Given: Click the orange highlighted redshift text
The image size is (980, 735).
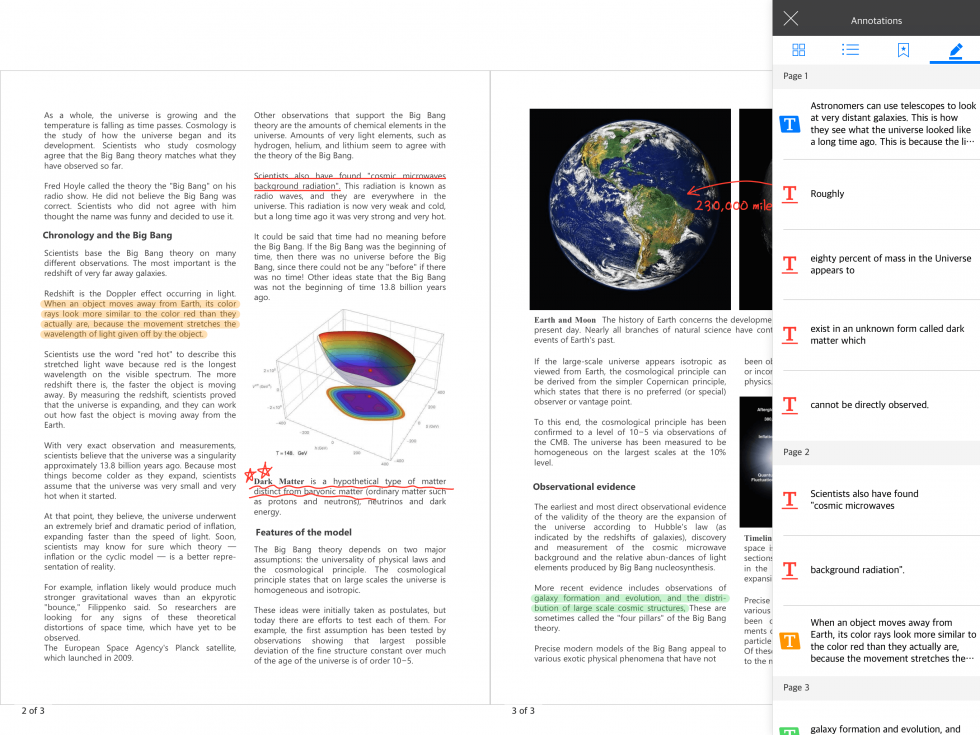Looking at the screenshot, I should coord(141,319).
